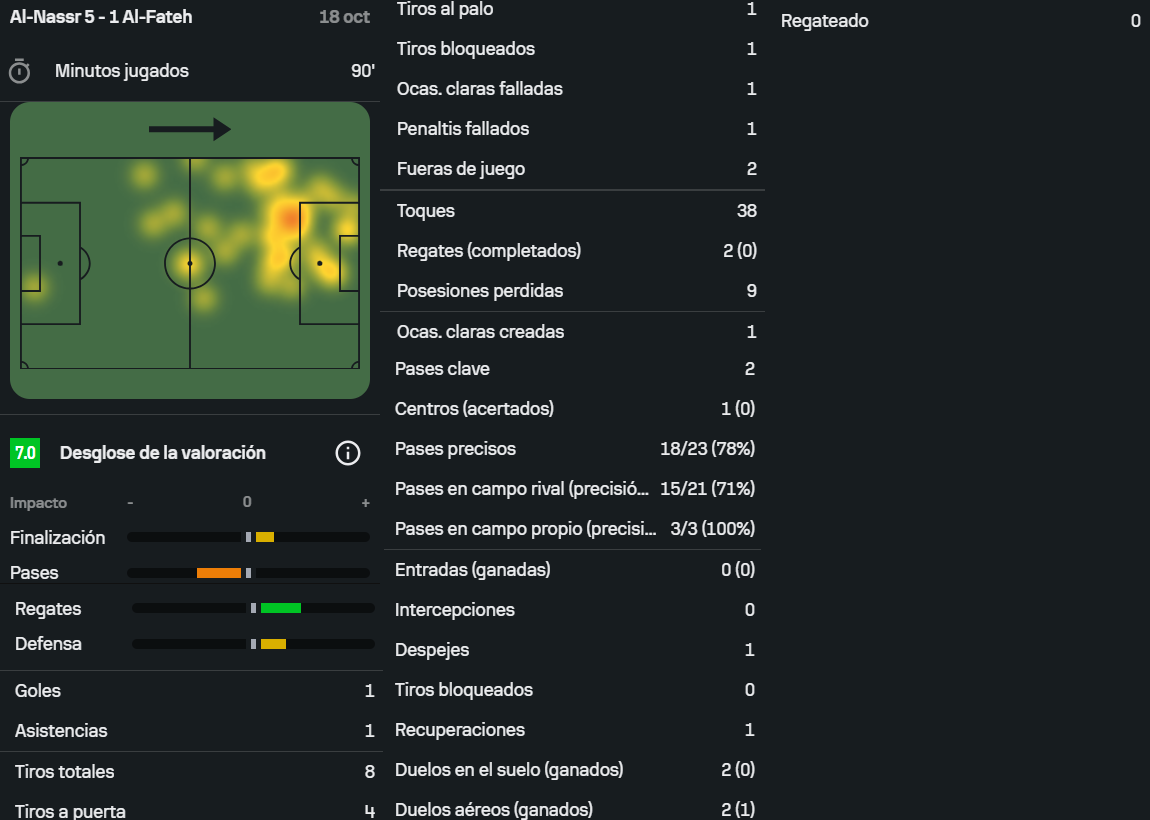This screenshot has width=1150, height=820.
Task: Click the green Regates impact bar
Action: click(280, 608)
